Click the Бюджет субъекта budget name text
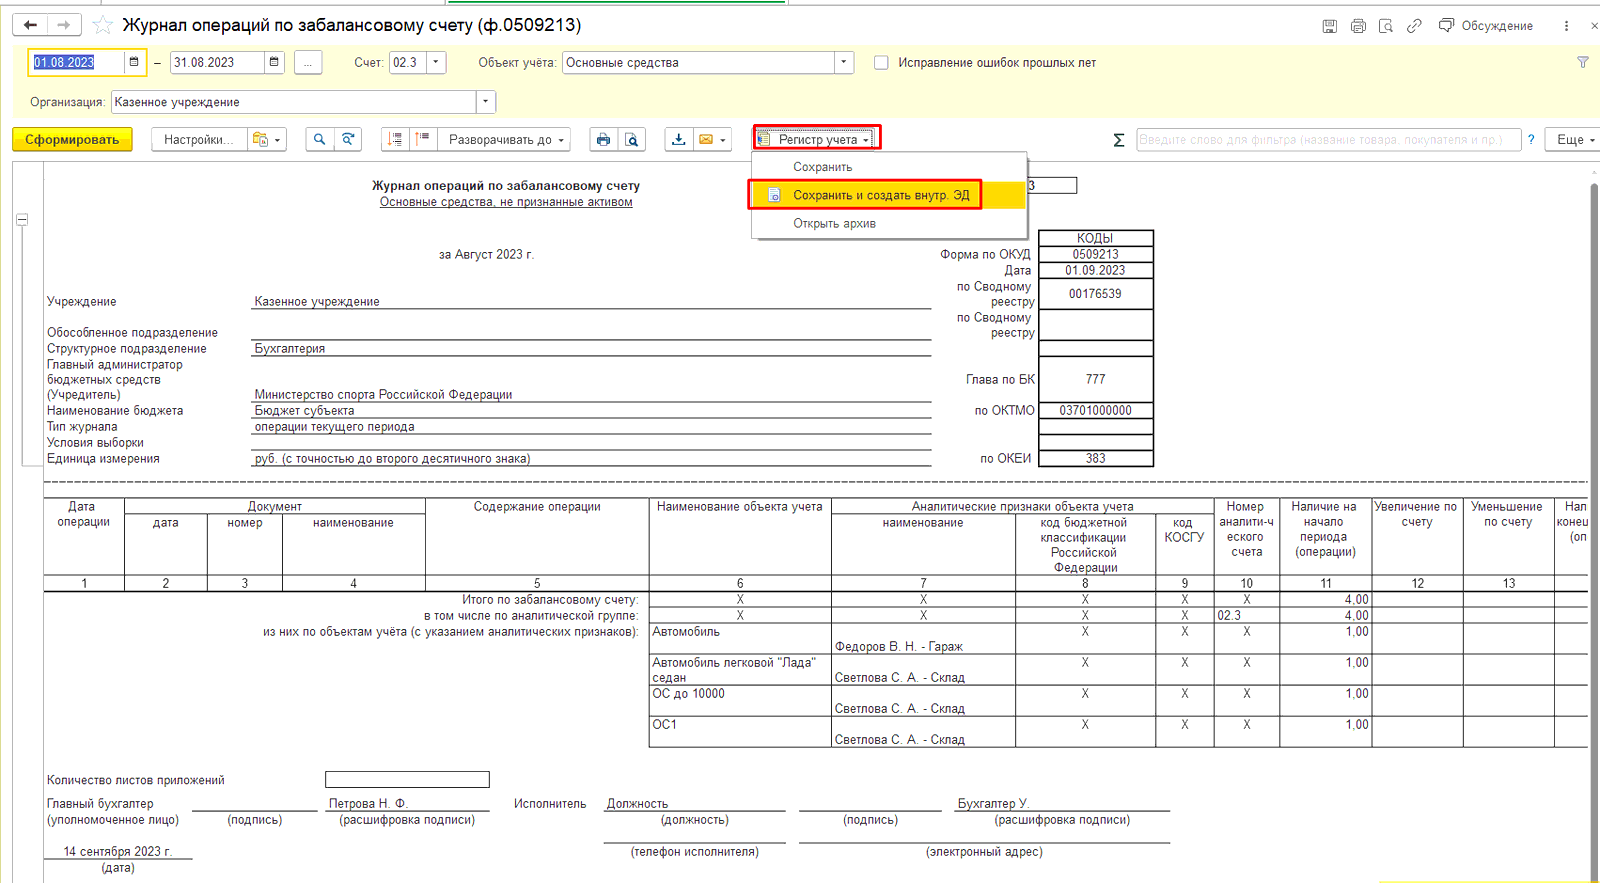Screen dimensions: 1600x883 pyautogui.click(x=304, y=410)
